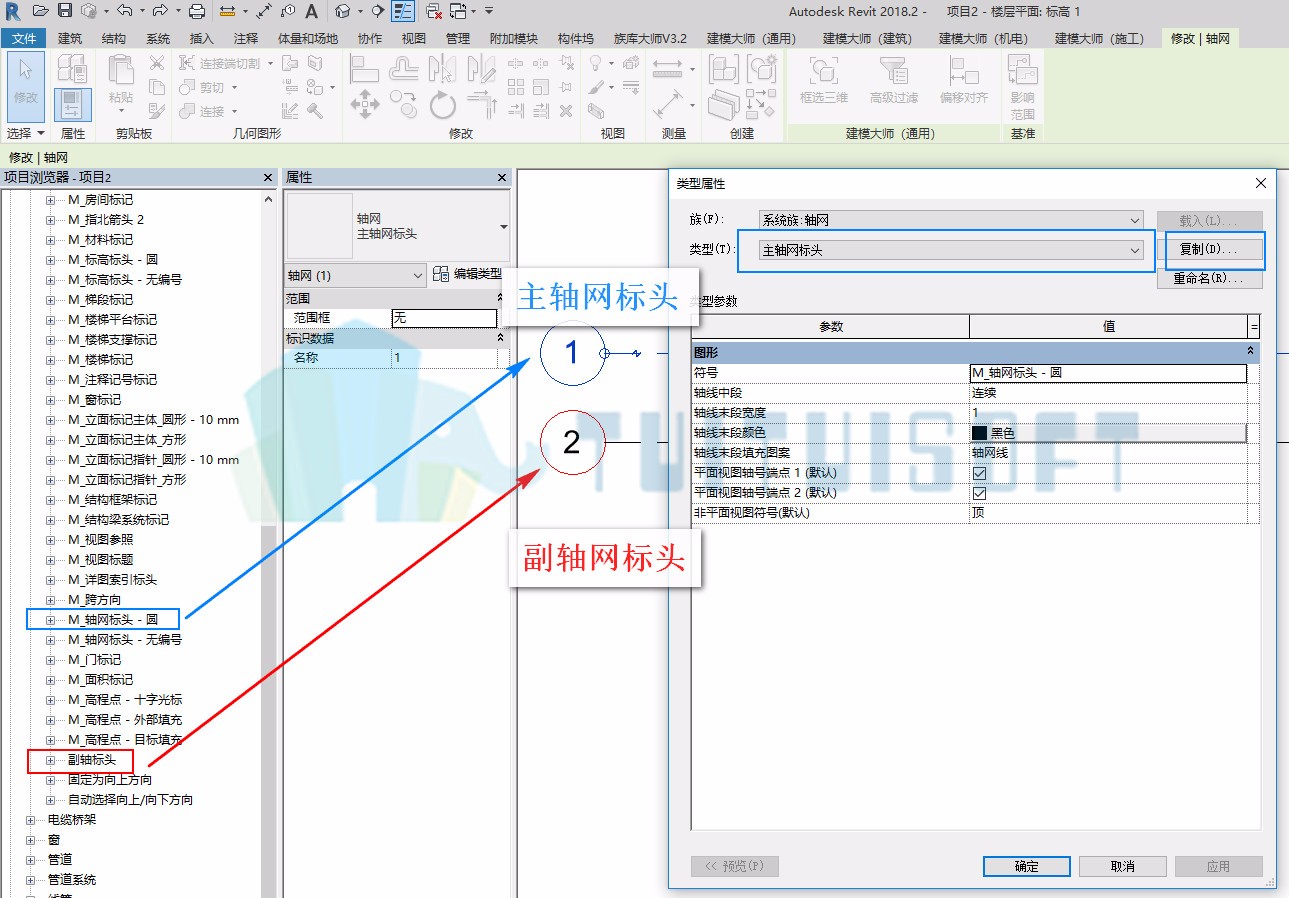
Task: Click the Properties palette icon in ribbon
Action: point(72,105)
